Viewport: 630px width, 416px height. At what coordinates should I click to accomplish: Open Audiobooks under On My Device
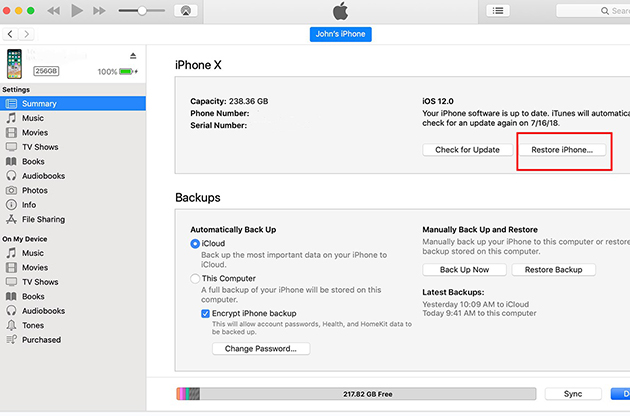pyautogui.click(x=73, y=311)
